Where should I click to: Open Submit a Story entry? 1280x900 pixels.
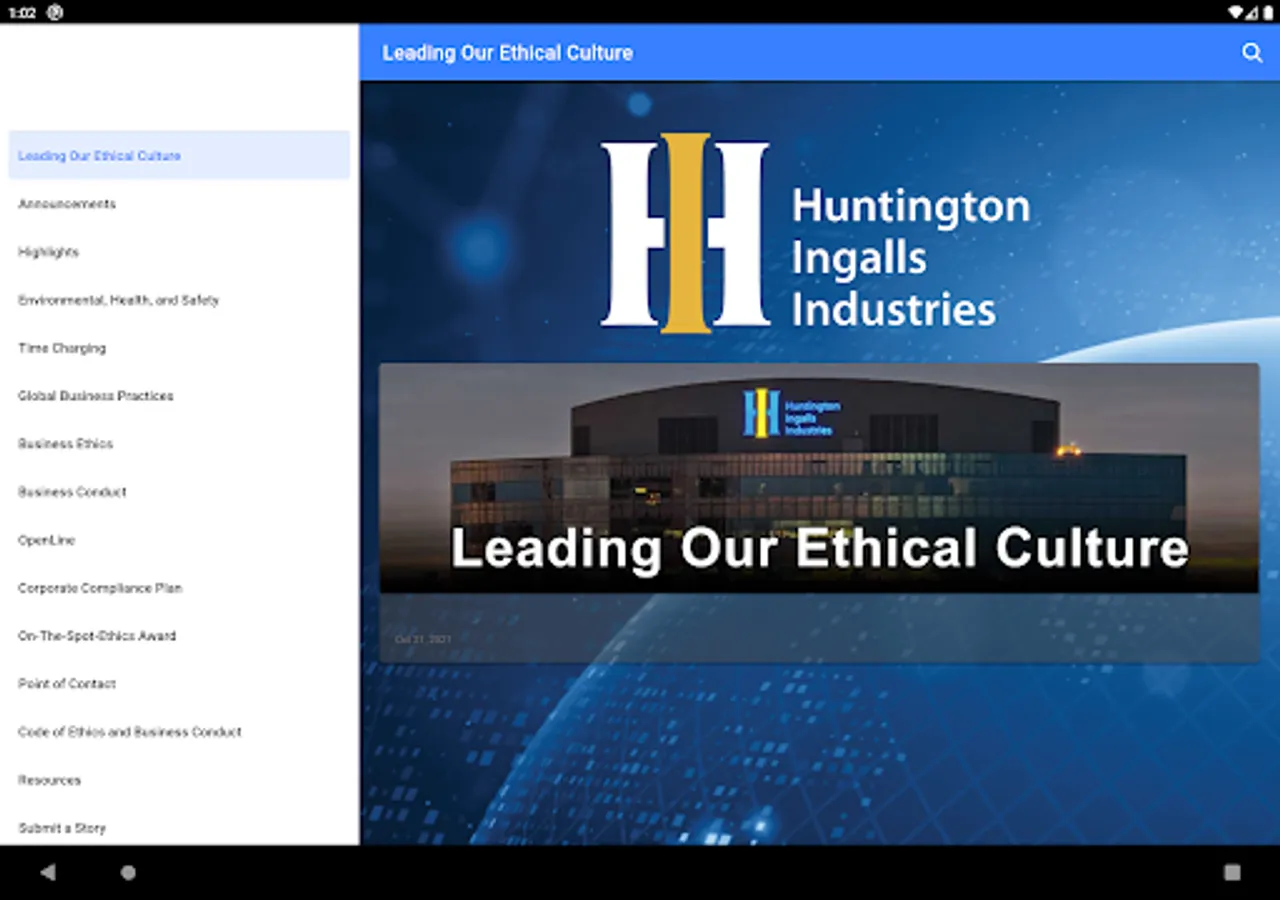coord(179,826)
